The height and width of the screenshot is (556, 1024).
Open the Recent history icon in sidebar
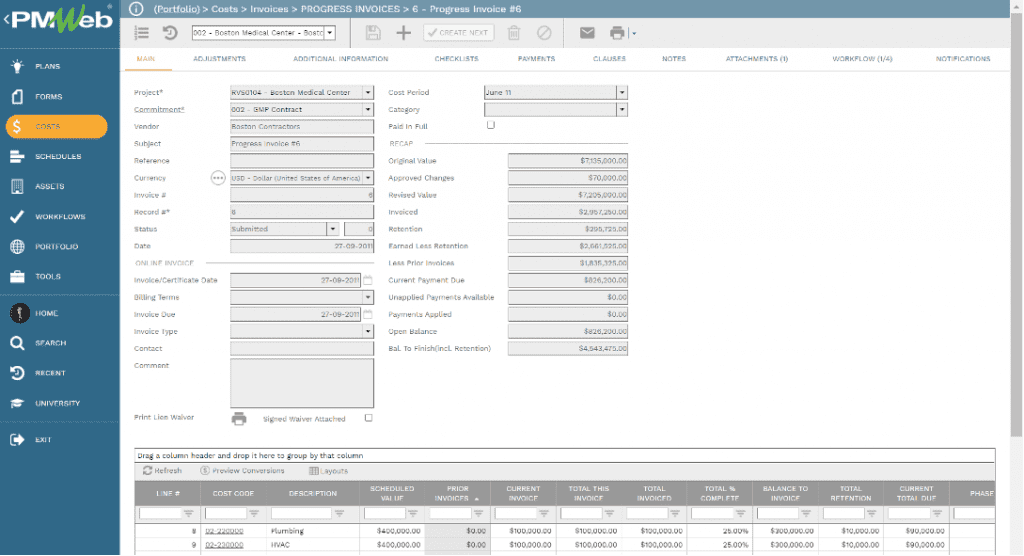pos(18,372)
